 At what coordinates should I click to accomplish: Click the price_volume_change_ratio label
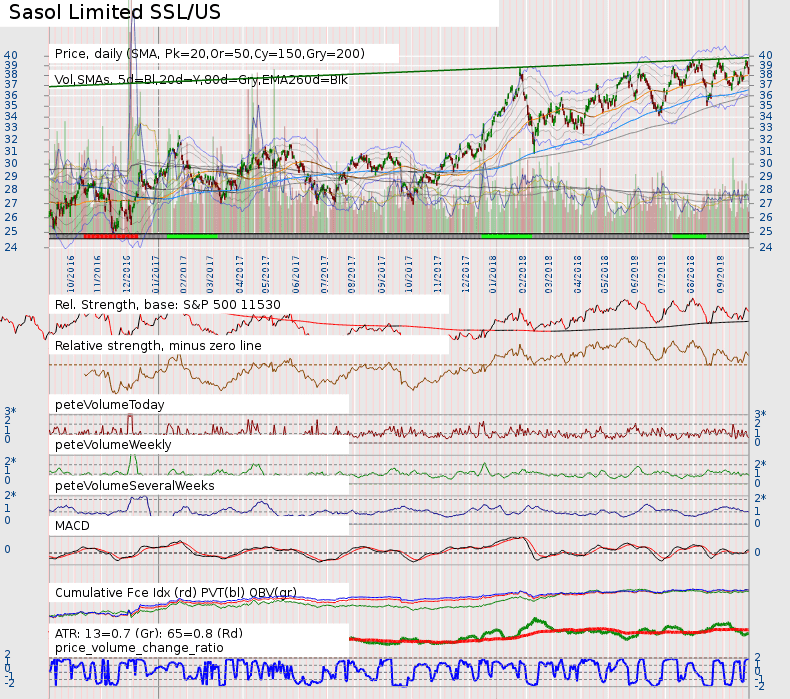pyautogui.click(x=139, y=648)
